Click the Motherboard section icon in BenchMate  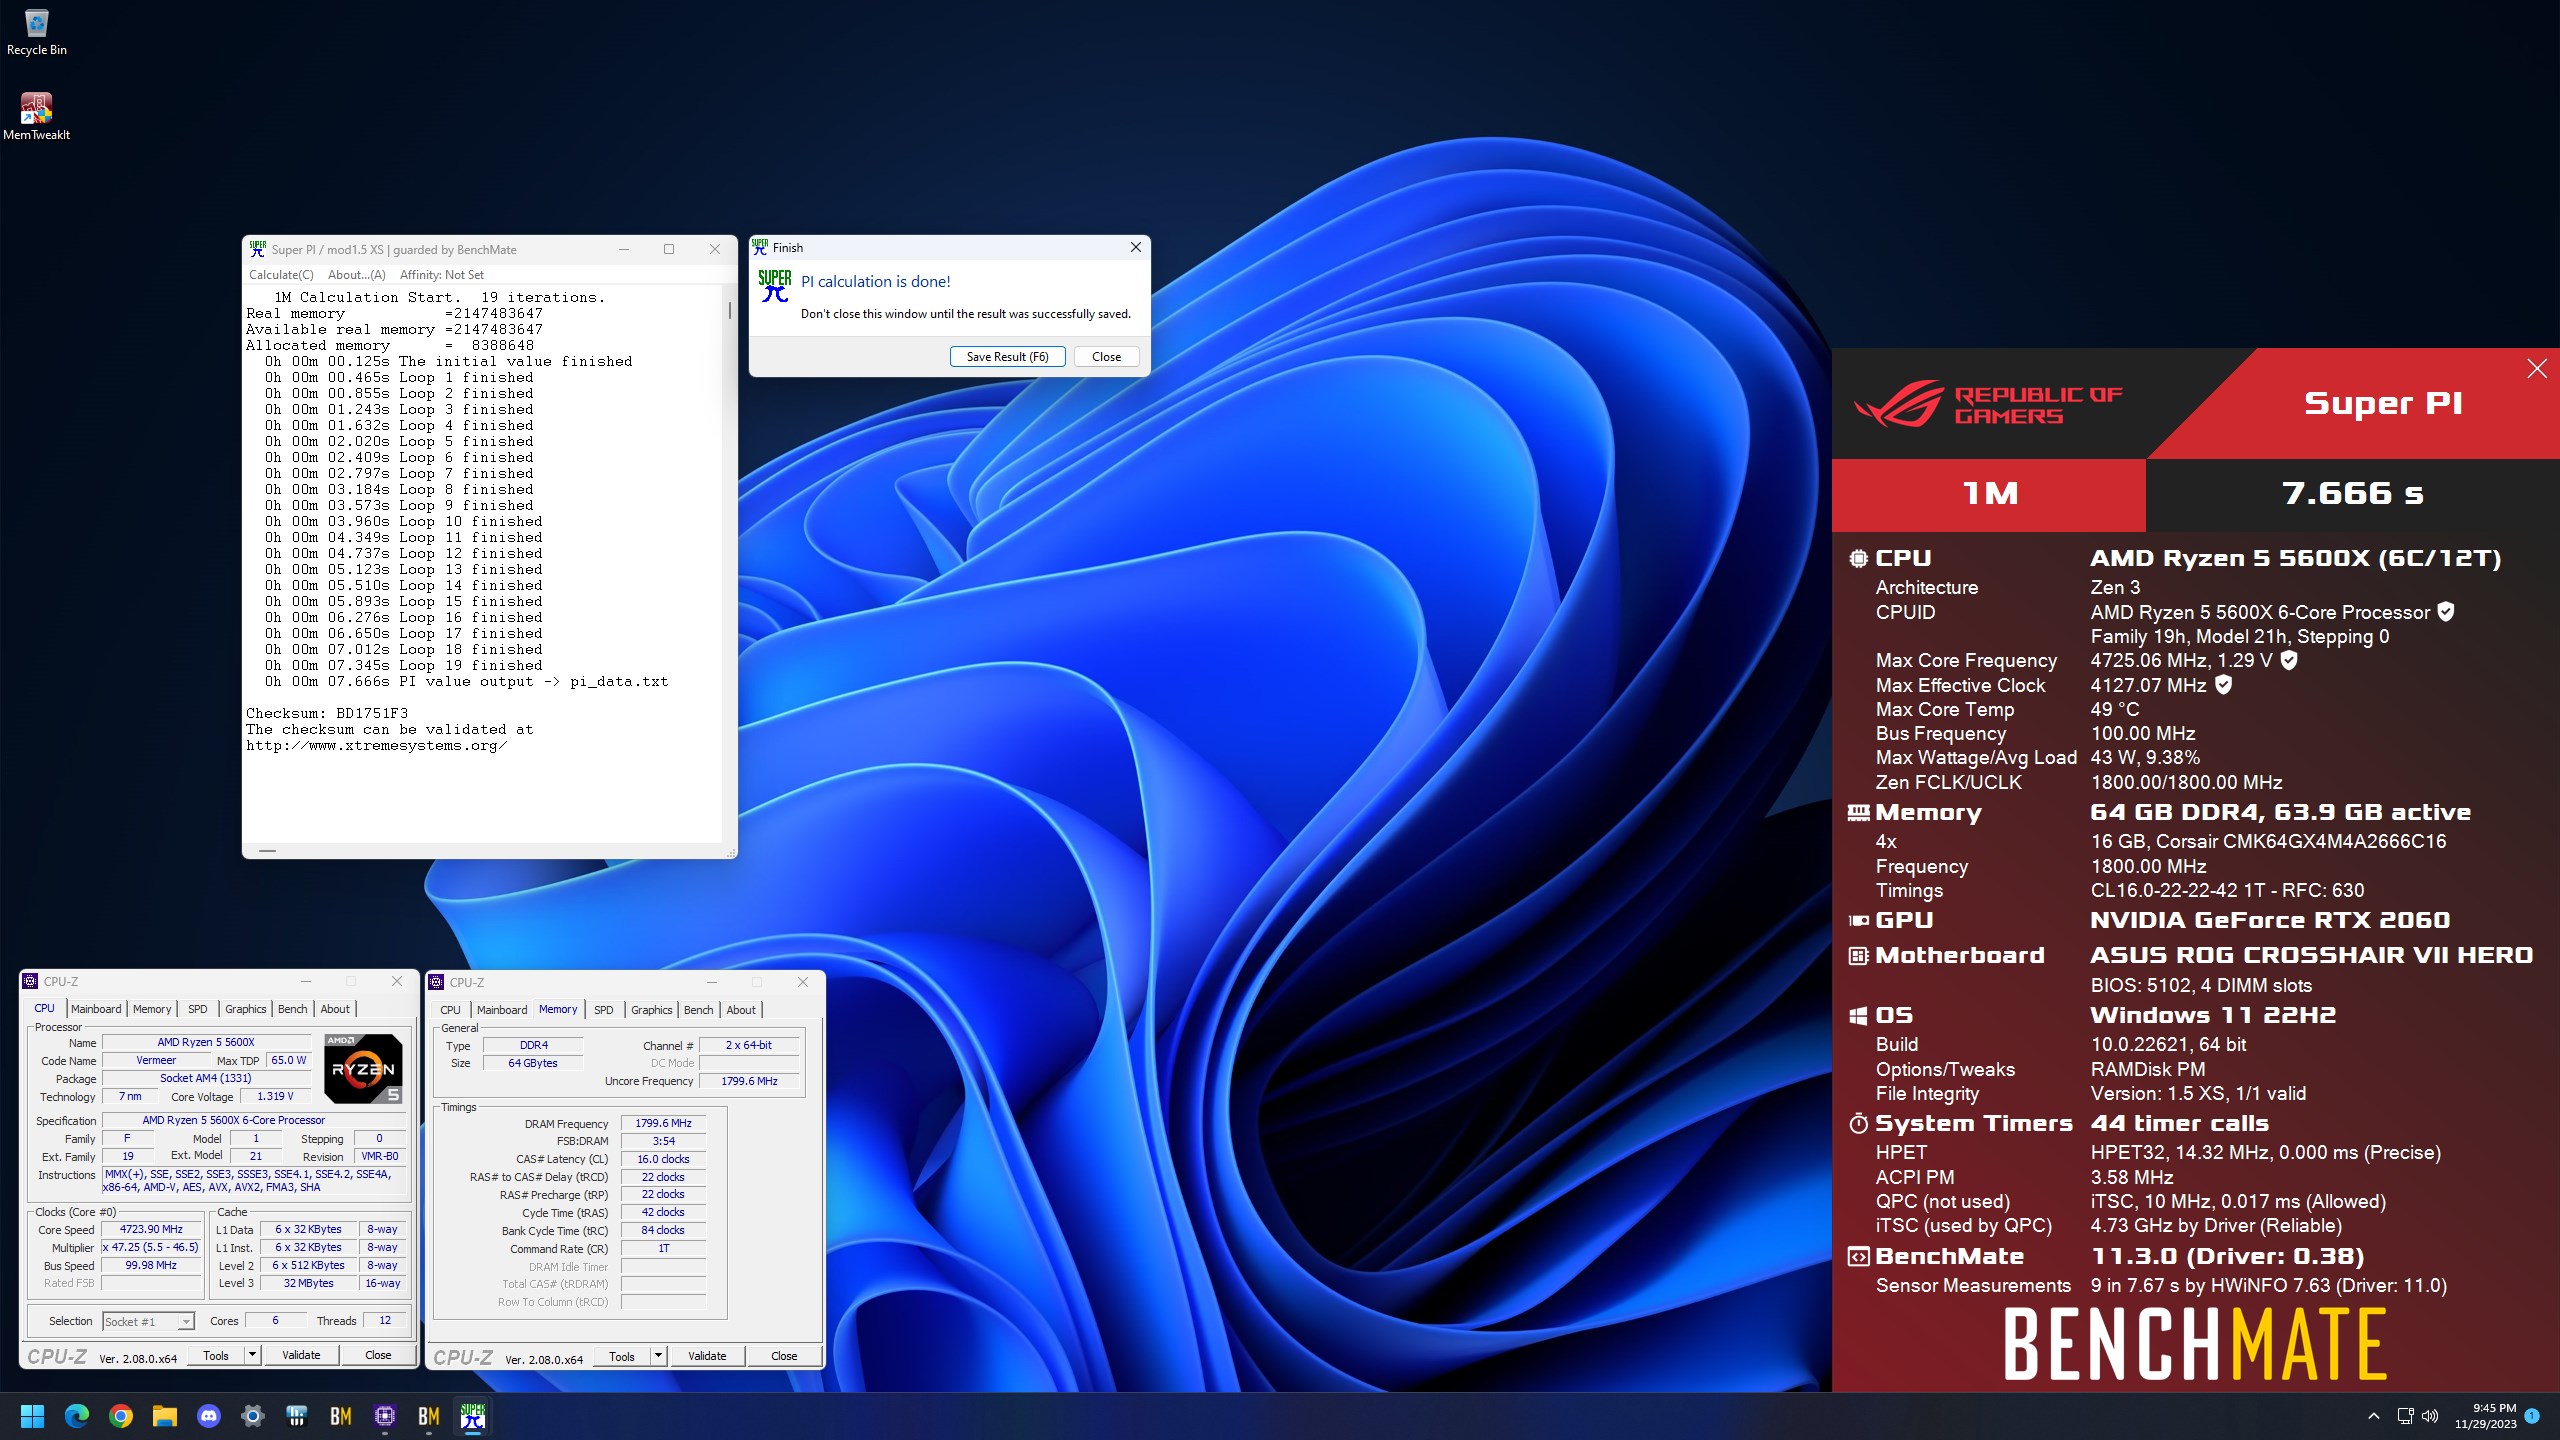[1858, 956]
